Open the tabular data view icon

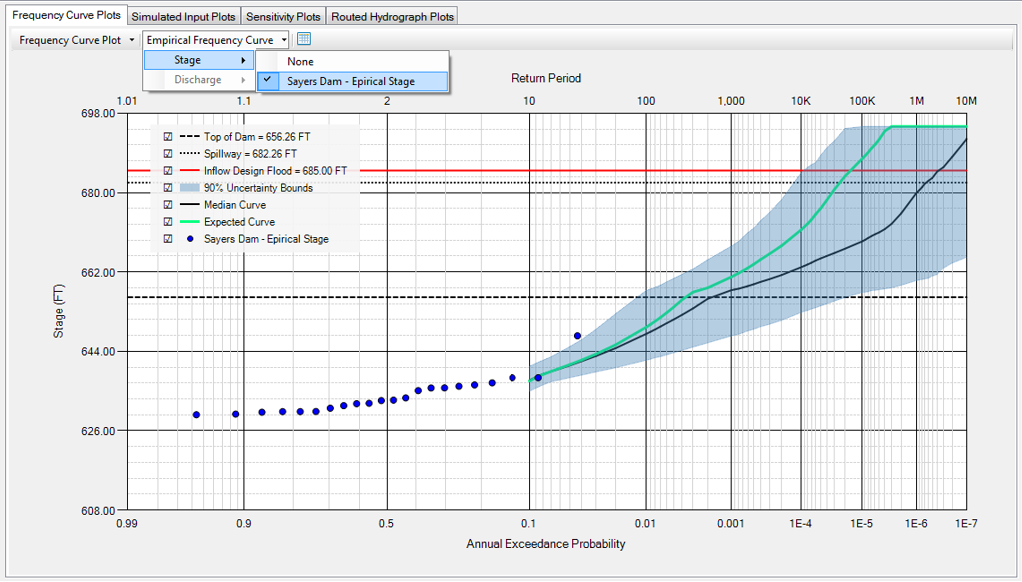[x=303, y=39]
